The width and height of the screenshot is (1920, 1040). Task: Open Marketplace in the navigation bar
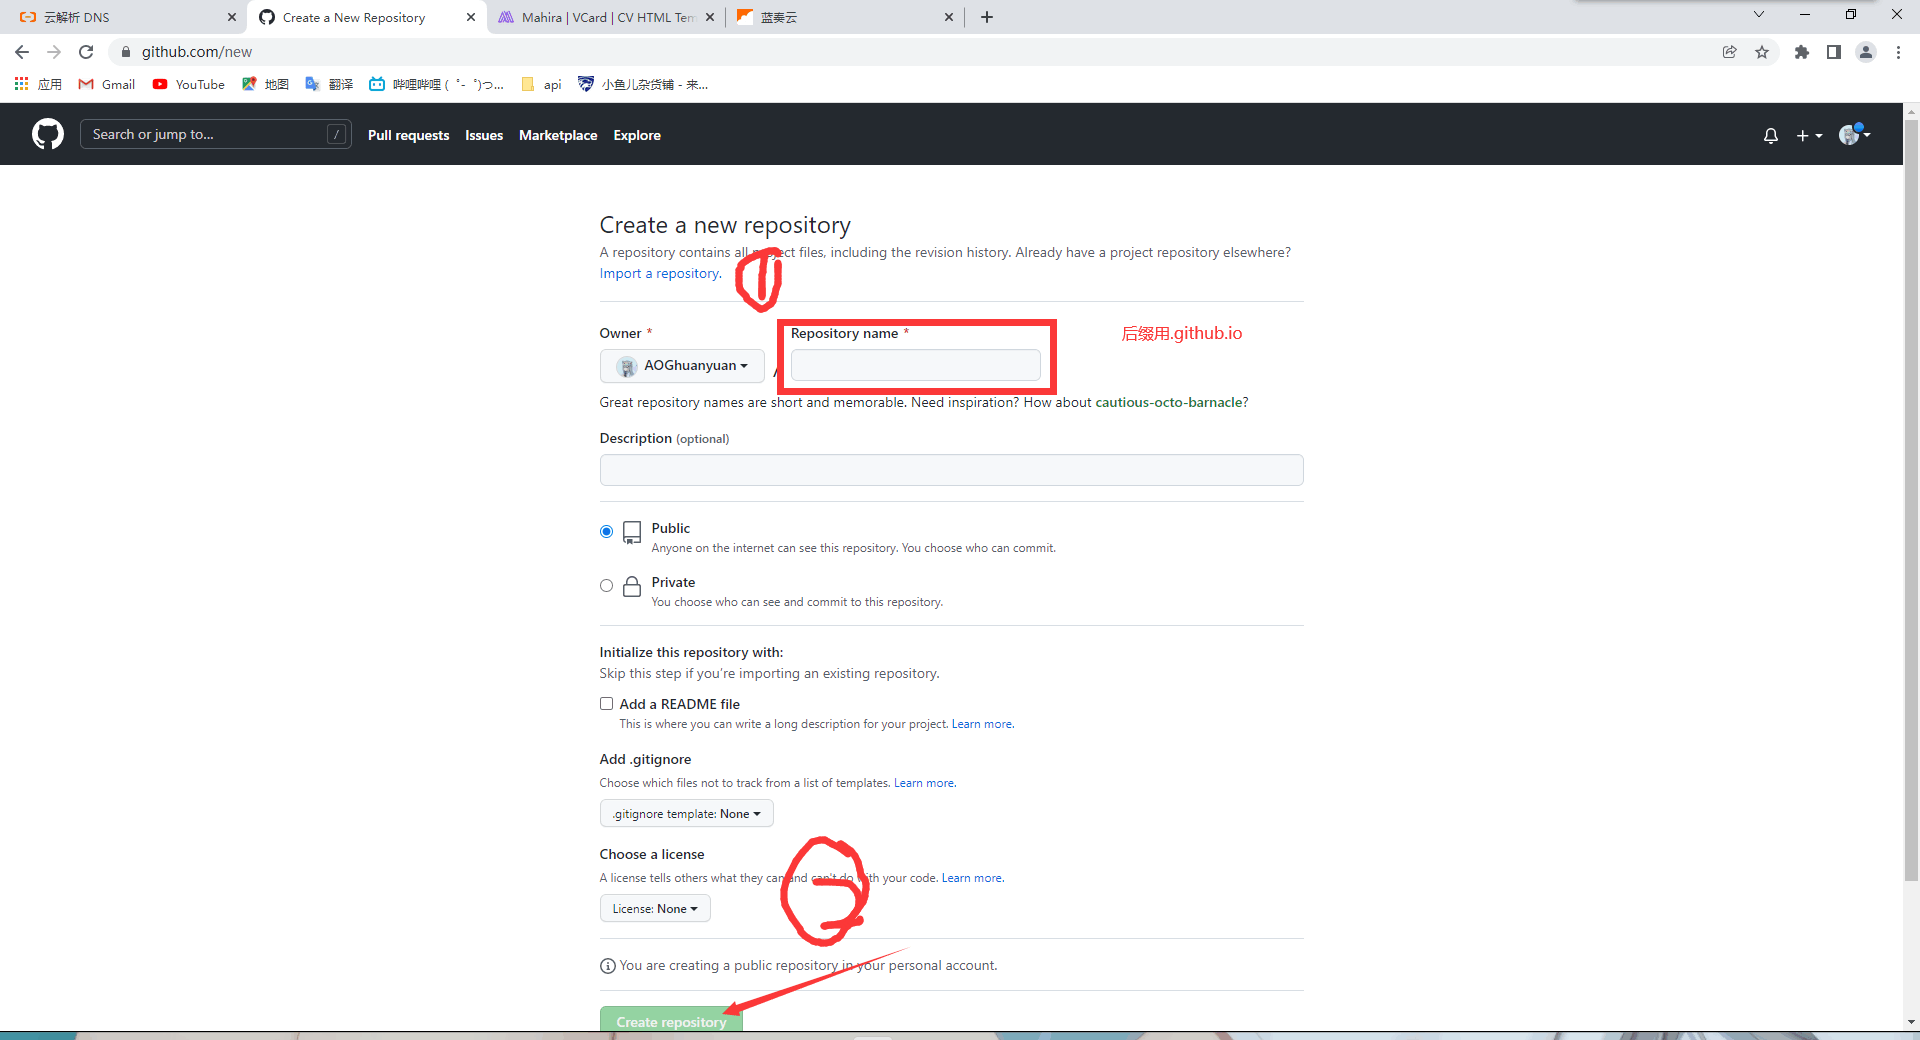tap(558, 135)
